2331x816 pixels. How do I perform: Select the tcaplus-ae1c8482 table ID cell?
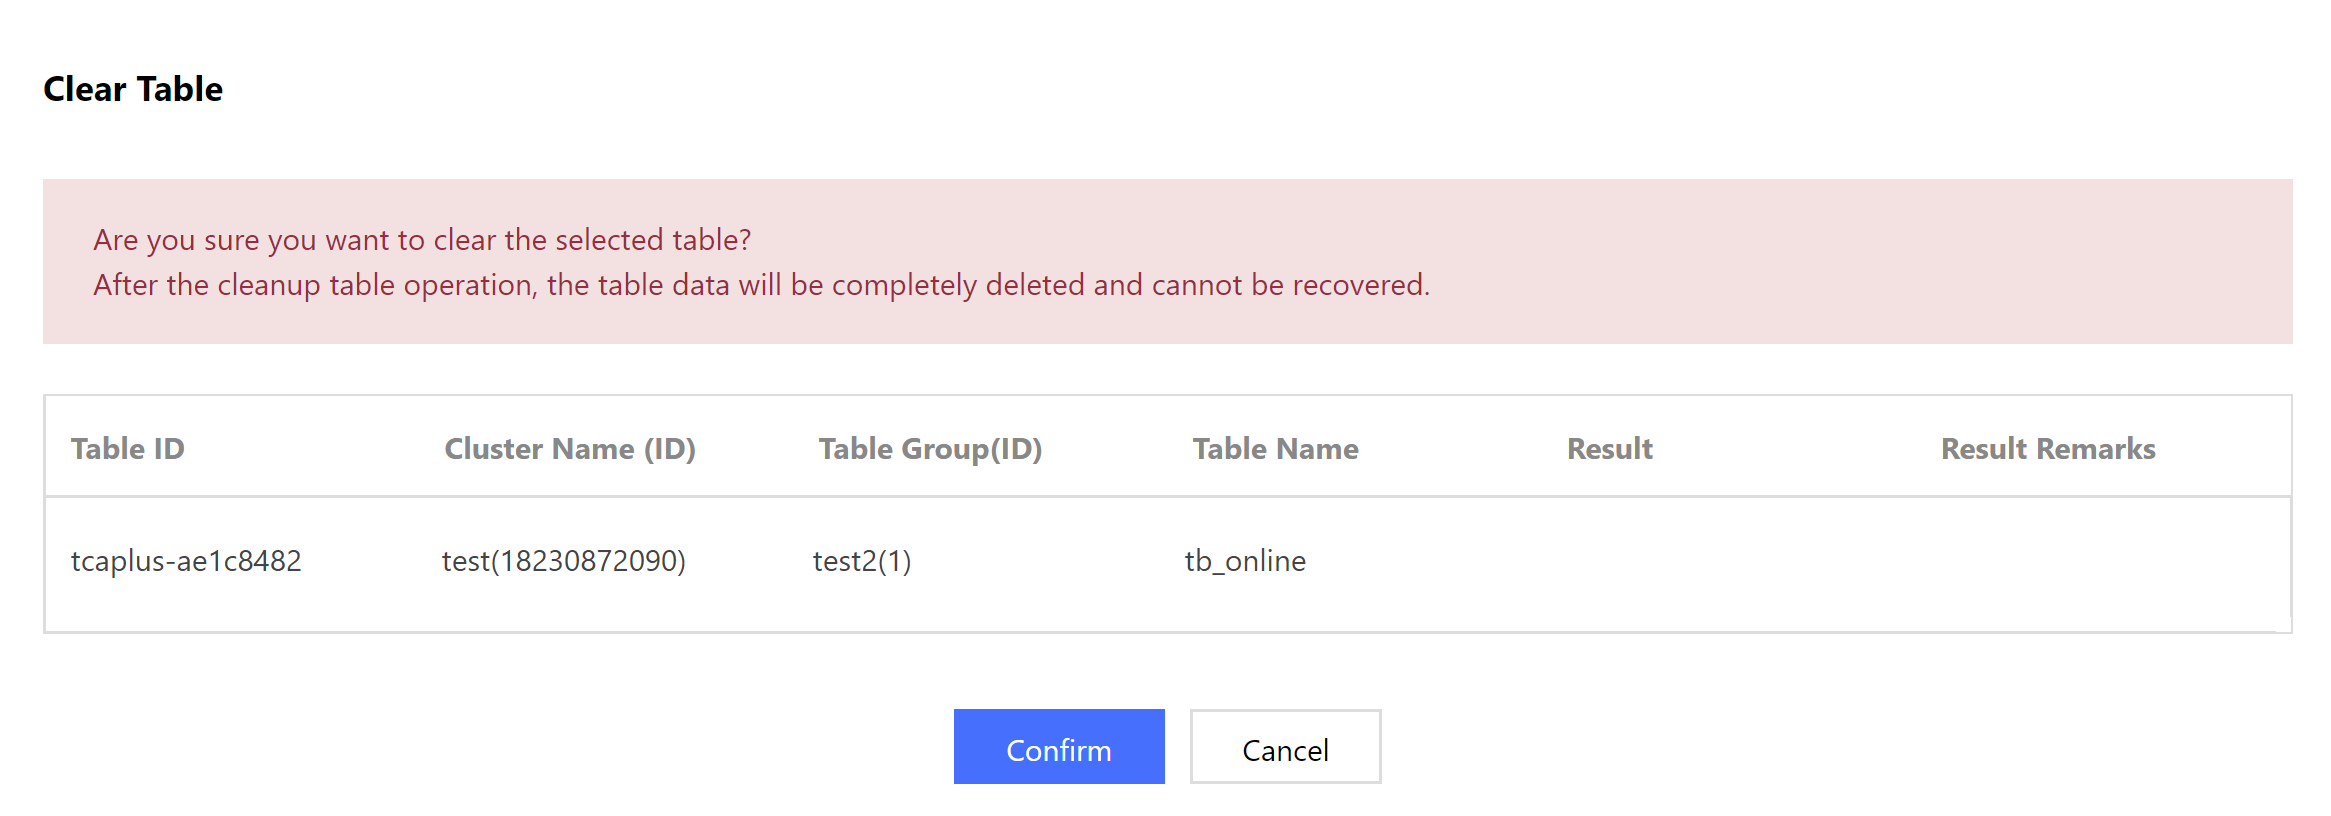pyautogui.click(x=186, y=561)
